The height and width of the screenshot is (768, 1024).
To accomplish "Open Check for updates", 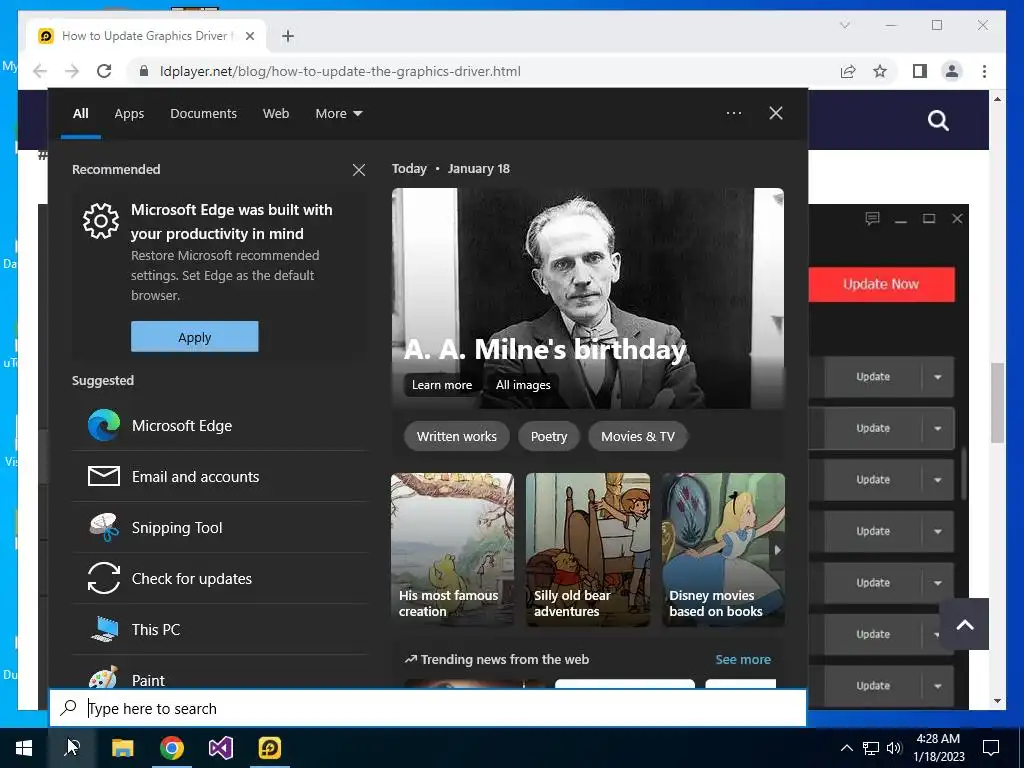I will [x=219, y=579].
